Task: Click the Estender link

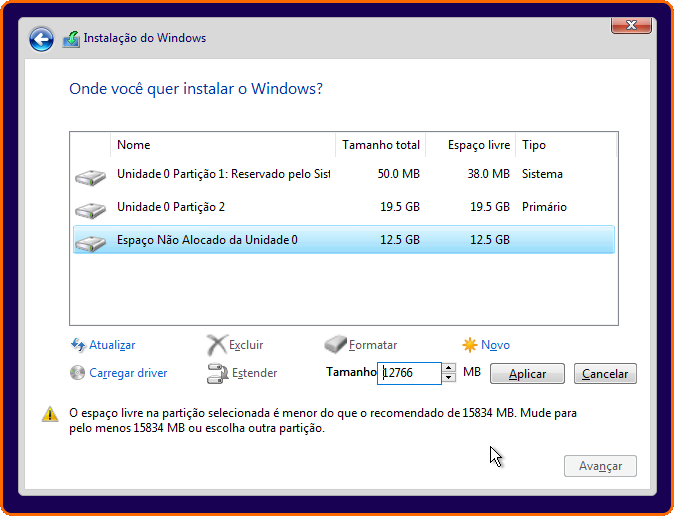Action: pyautogui.click(x=254, y=373)
